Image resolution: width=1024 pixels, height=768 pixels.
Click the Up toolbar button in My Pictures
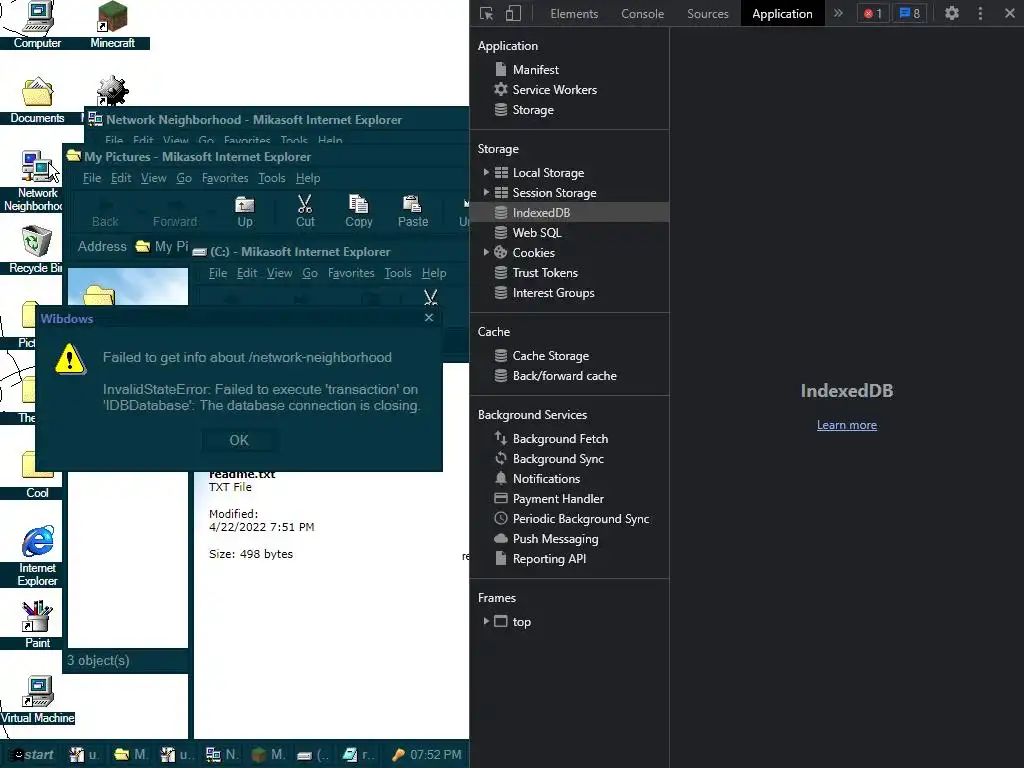click(x=245, y=212)
